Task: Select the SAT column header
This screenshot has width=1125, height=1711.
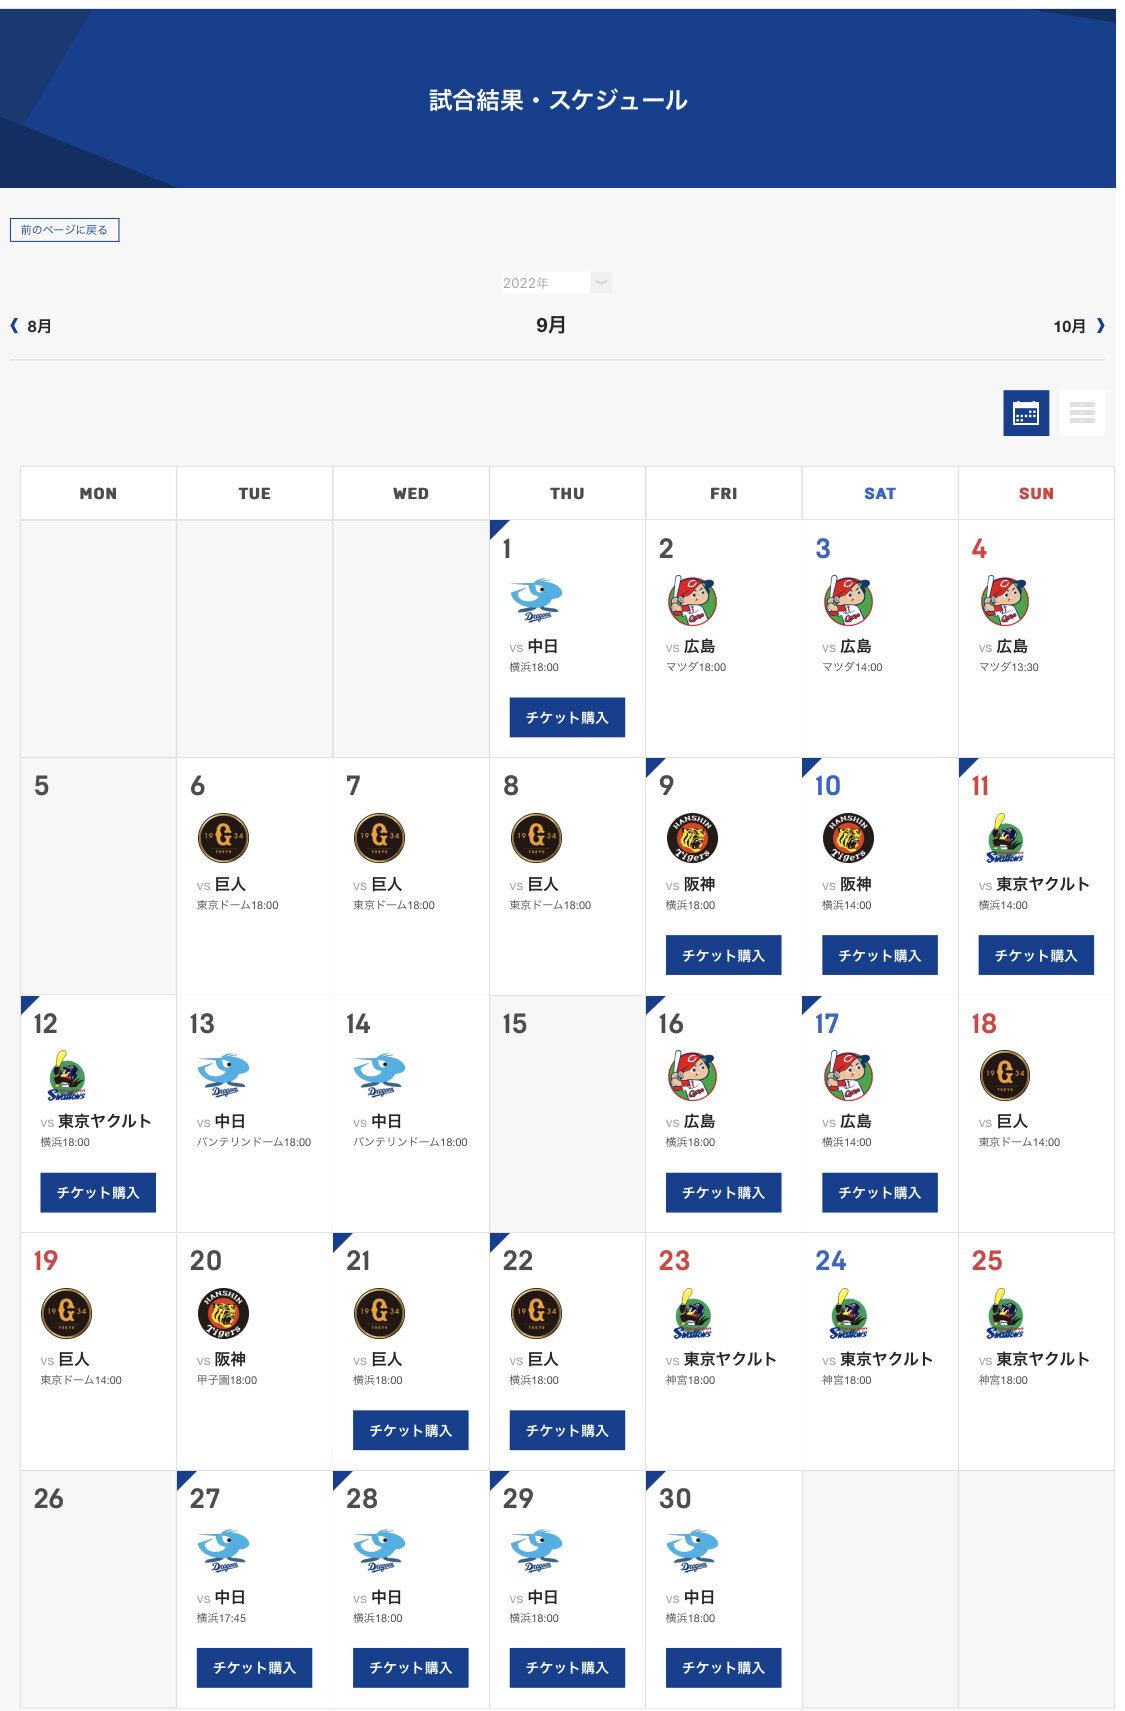Action: pos(879,494)
